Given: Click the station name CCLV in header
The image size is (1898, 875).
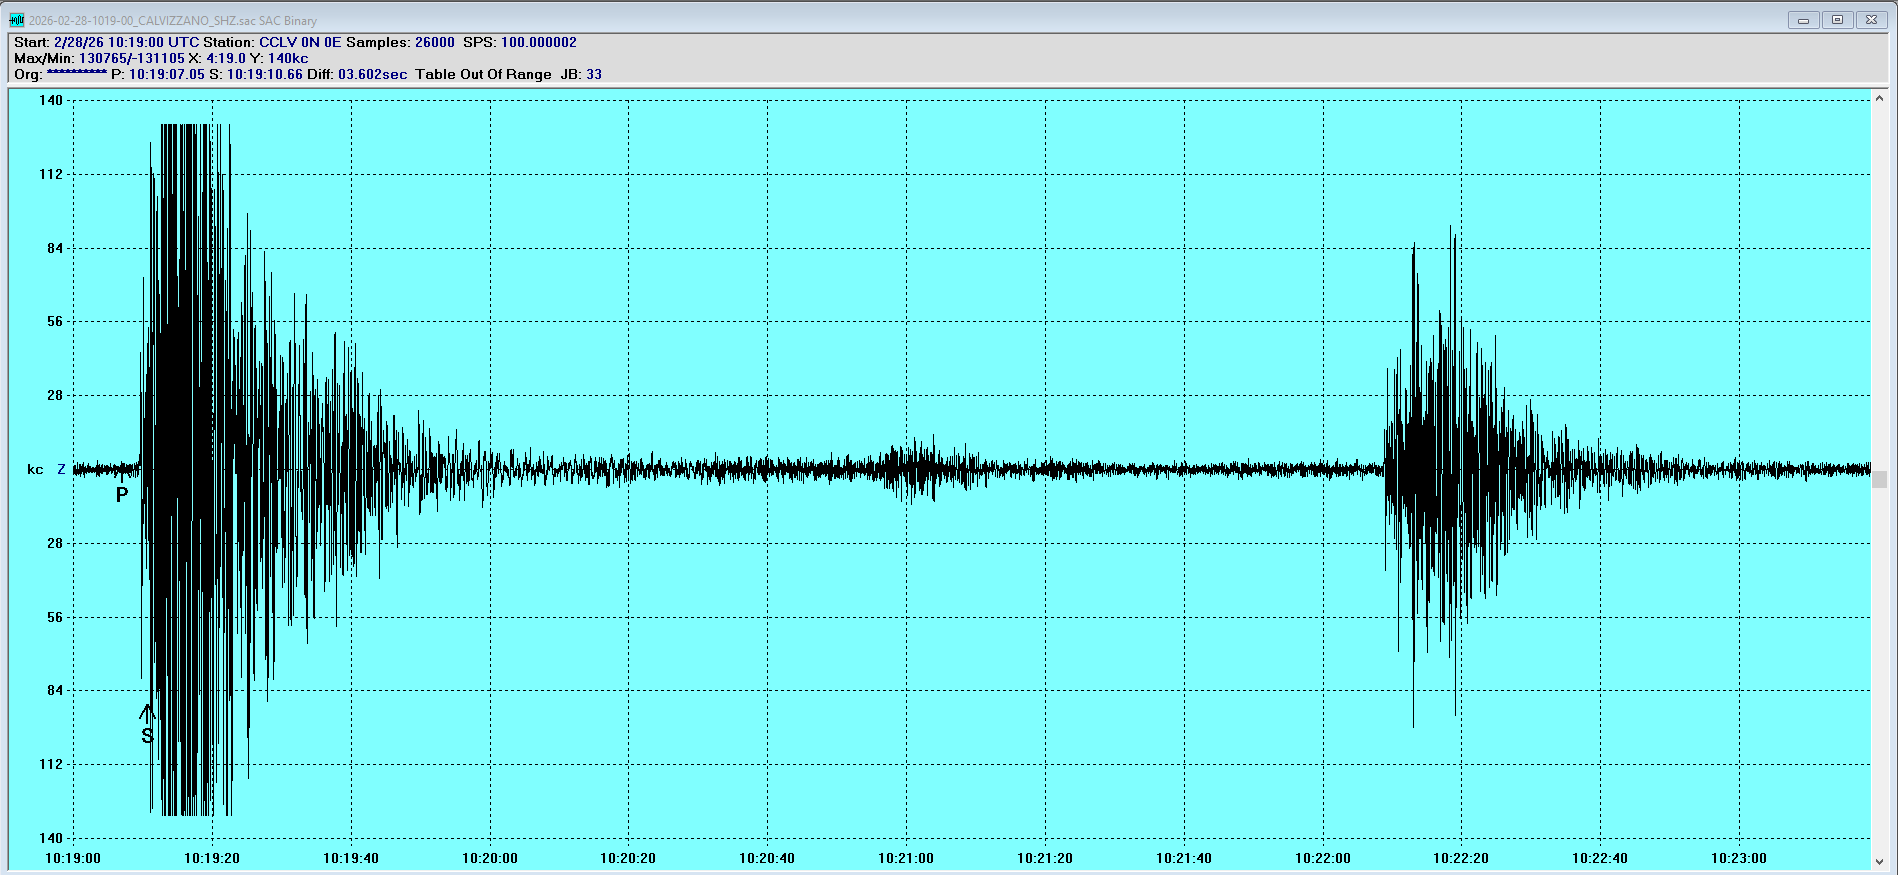Looking at the screenshot, I should pyautogui.click(x=278, y=42).
